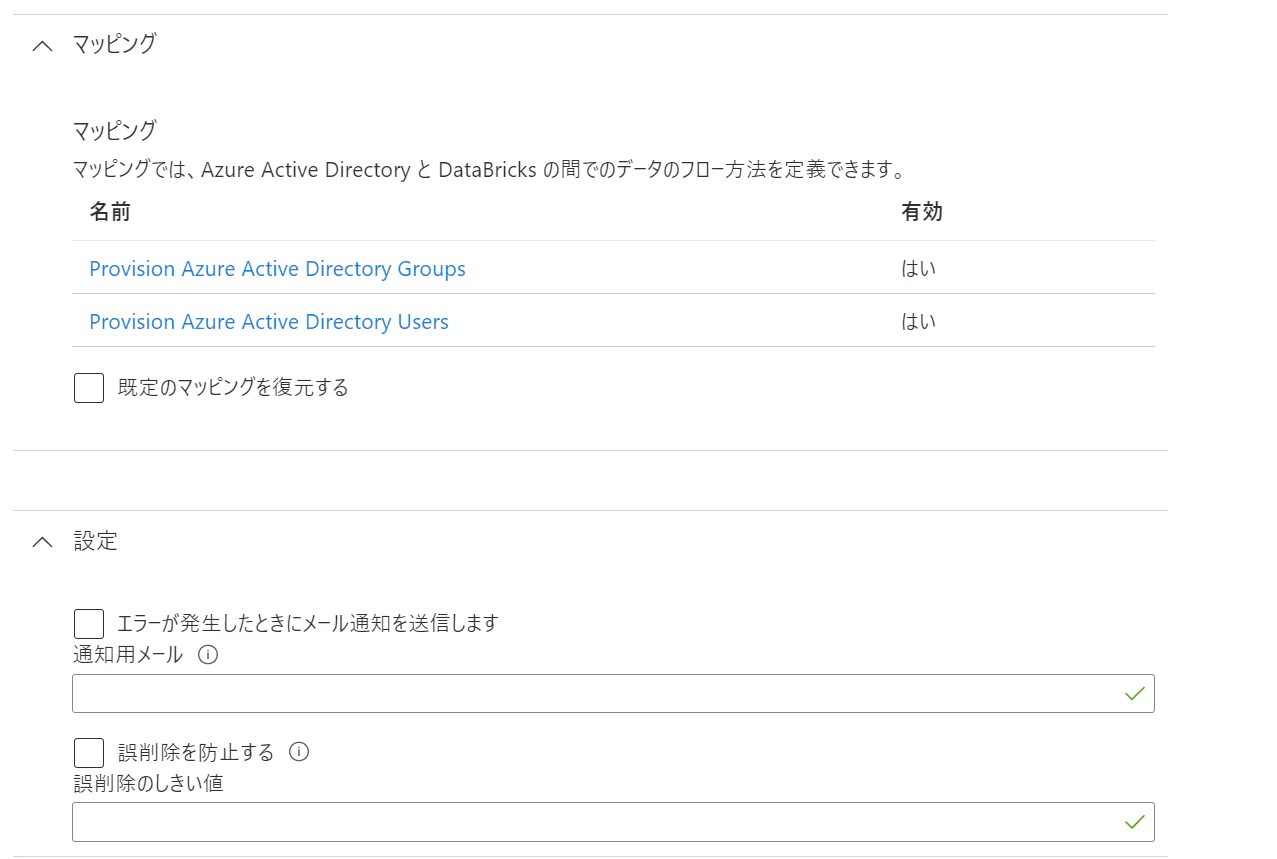Click はい in the Groups row

(919, 269)
